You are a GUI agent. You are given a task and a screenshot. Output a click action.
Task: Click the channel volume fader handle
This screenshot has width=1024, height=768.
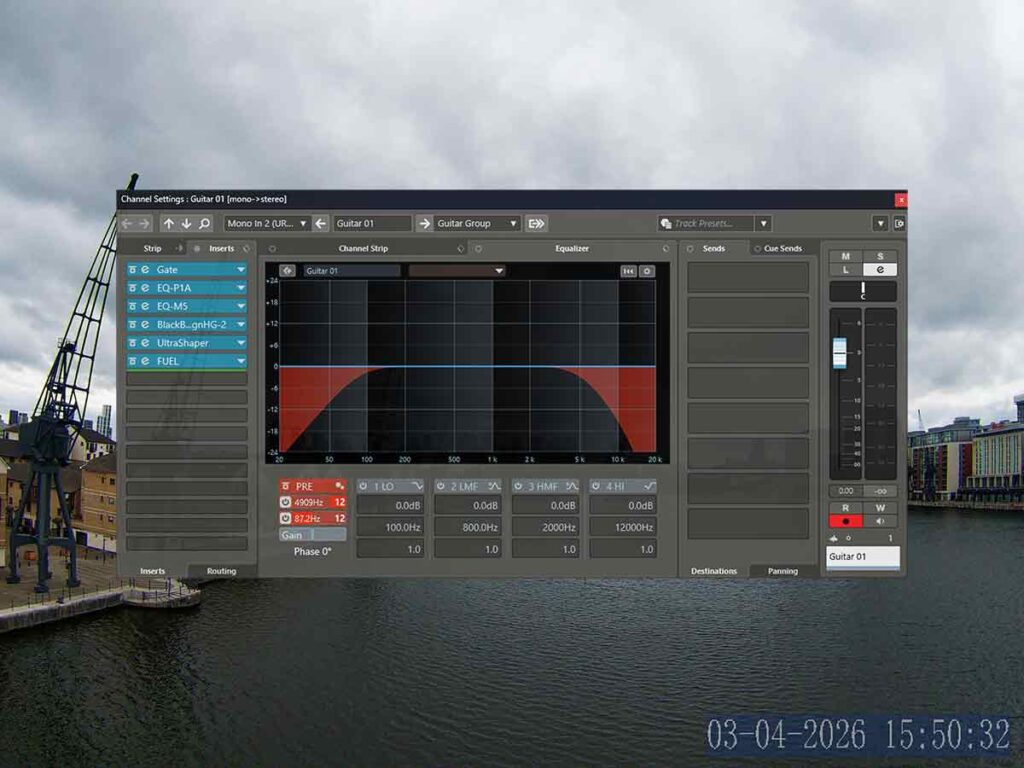(x=840, y=351)
